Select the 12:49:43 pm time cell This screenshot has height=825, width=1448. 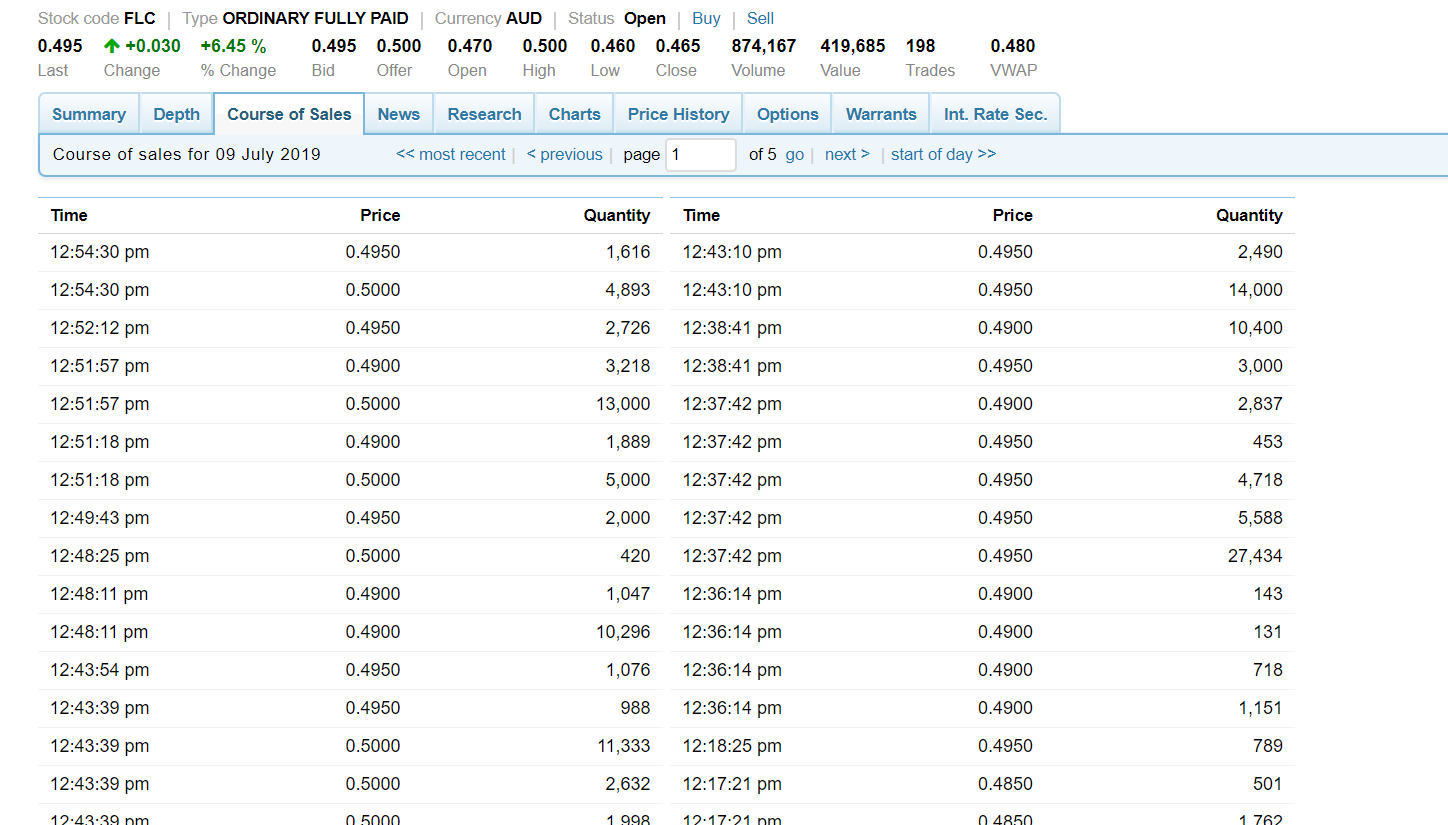pyautogui.click(x=100, y=518)
